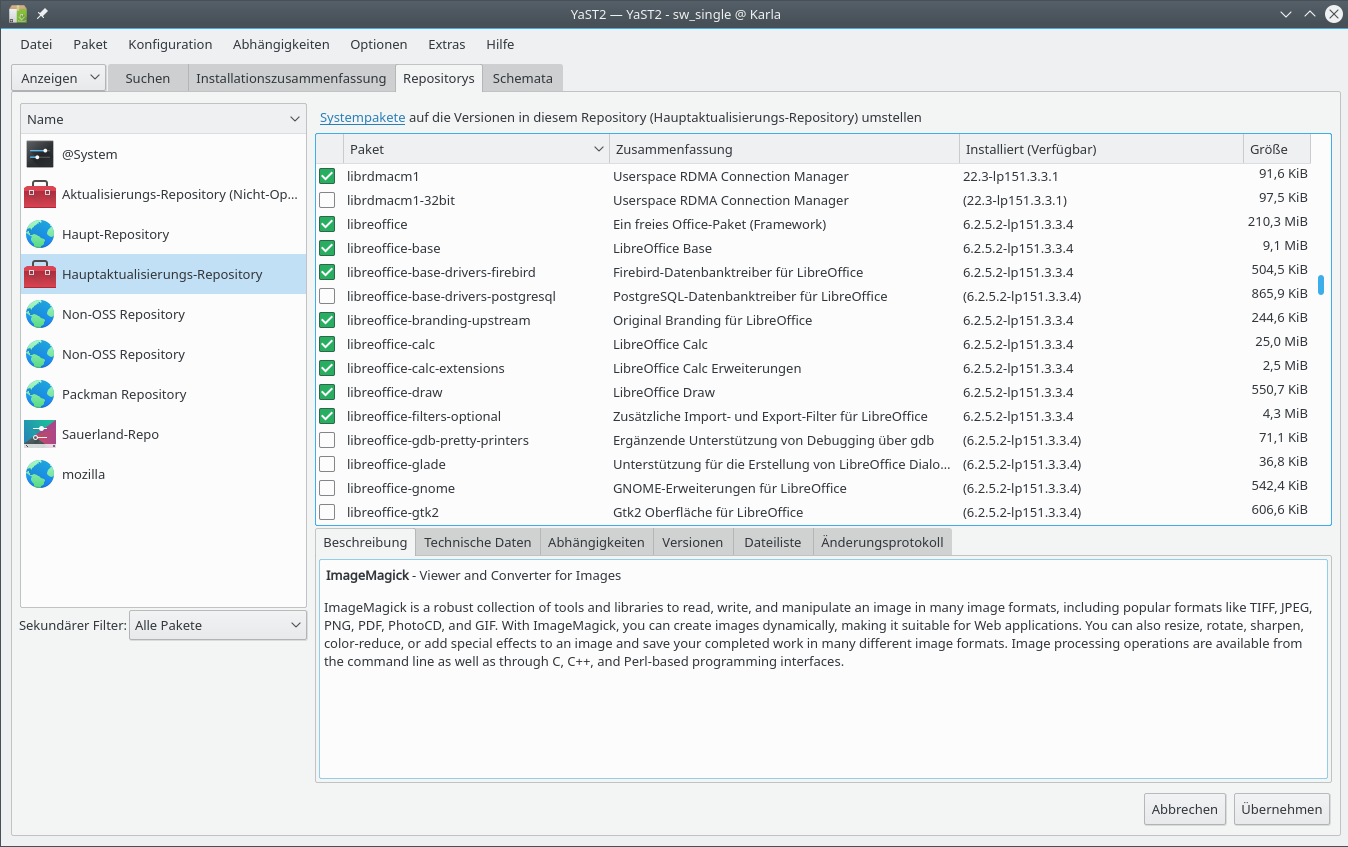Sort by the Größe column header

coord(1277,149)
